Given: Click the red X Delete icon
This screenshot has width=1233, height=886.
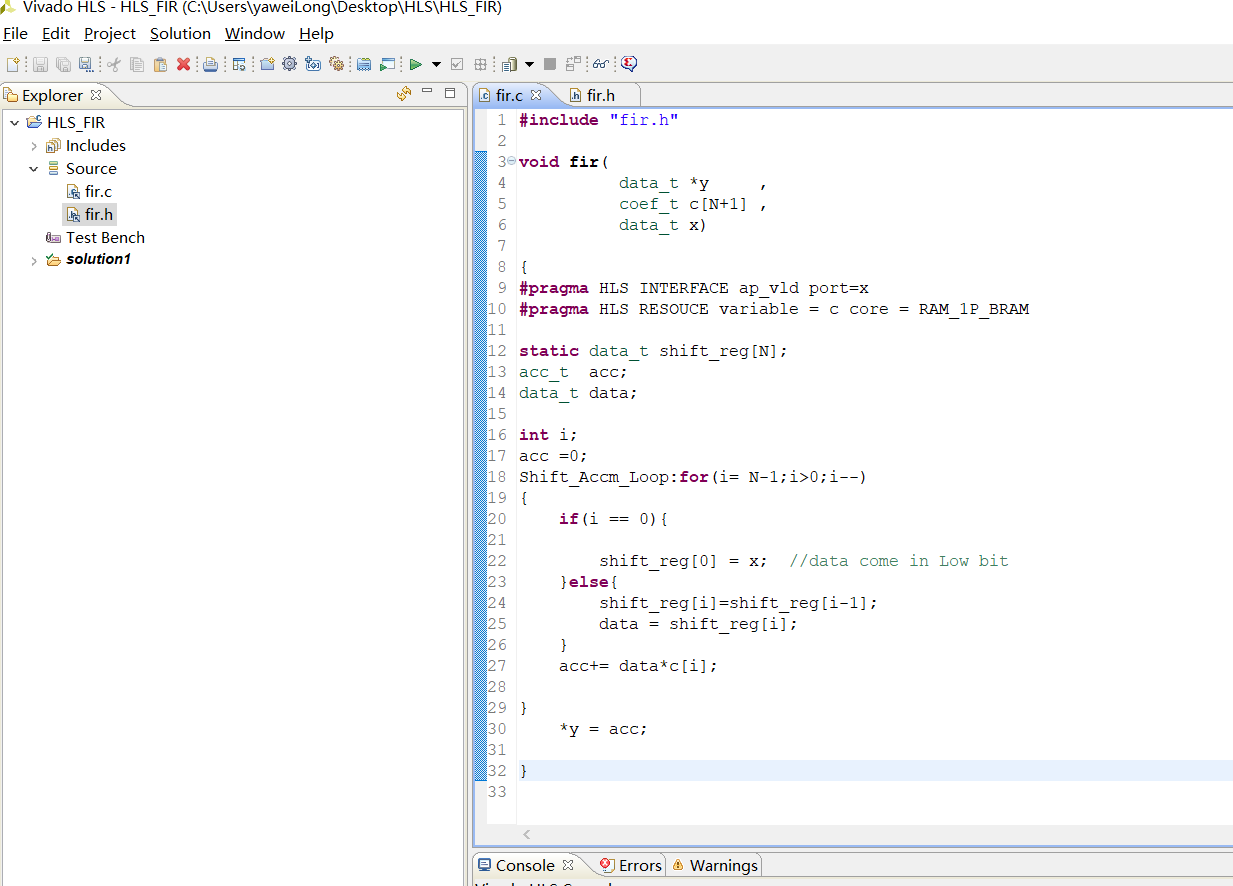Looking at the screenshot, I should tap(183, 64).
